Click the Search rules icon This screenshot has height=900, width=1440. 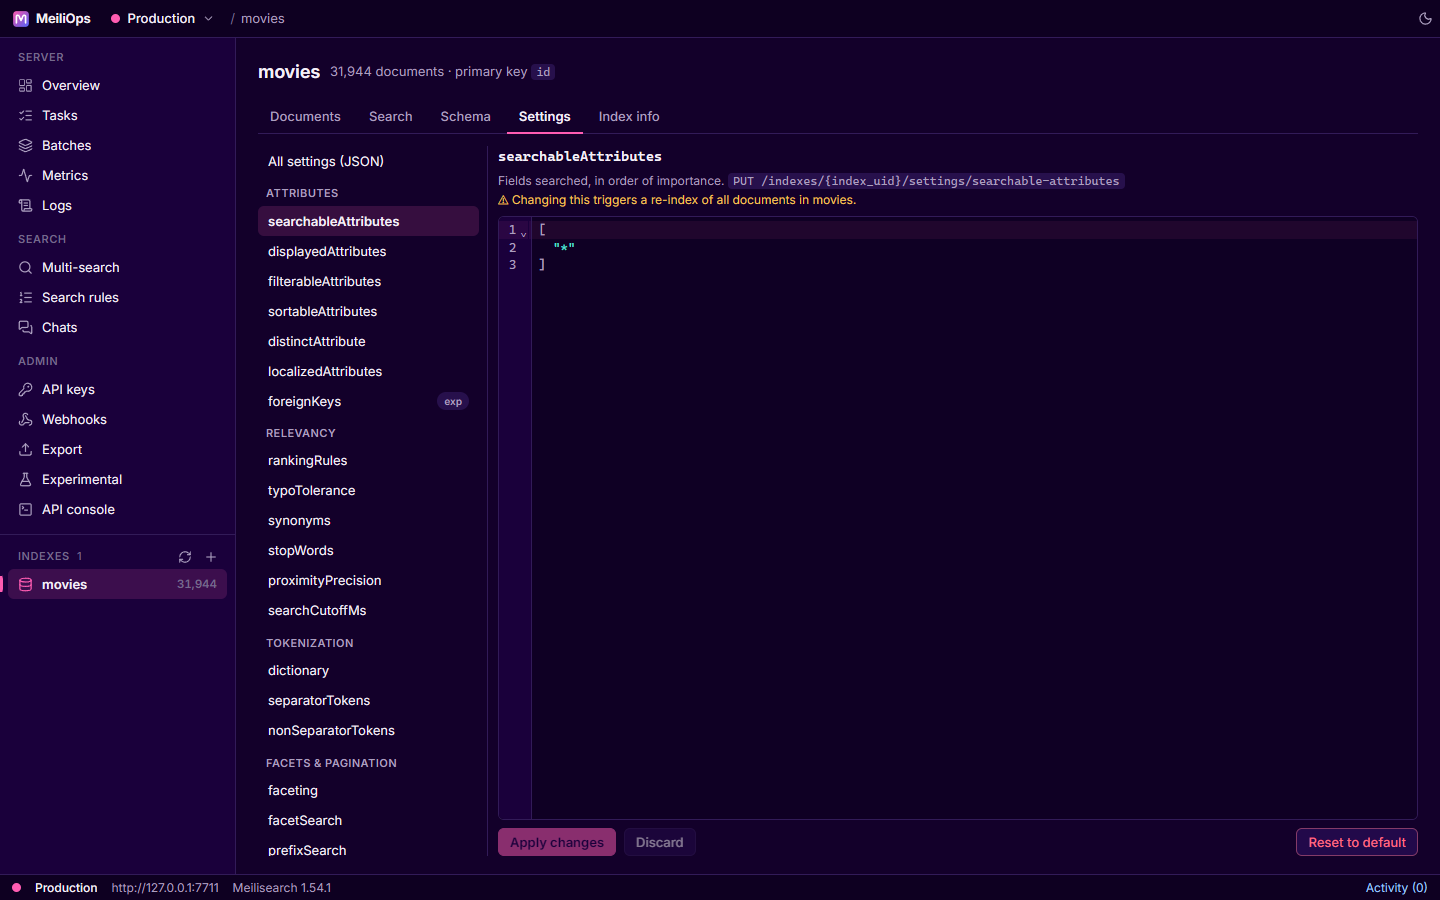click(x=26, y=298)
